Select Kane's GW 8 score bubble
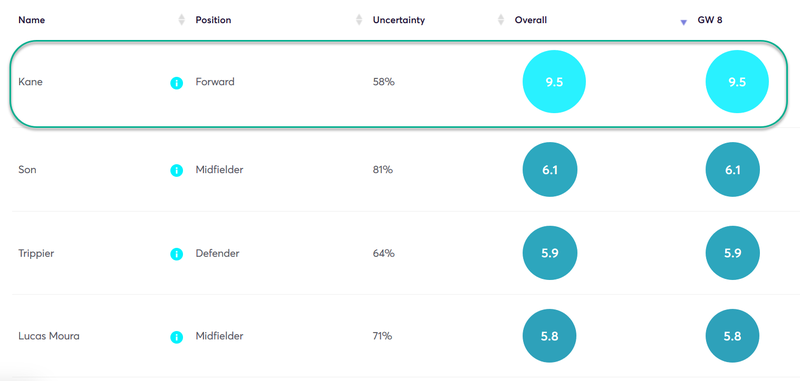The height and width of the screenshot is (381, 800). pos(737,82)
